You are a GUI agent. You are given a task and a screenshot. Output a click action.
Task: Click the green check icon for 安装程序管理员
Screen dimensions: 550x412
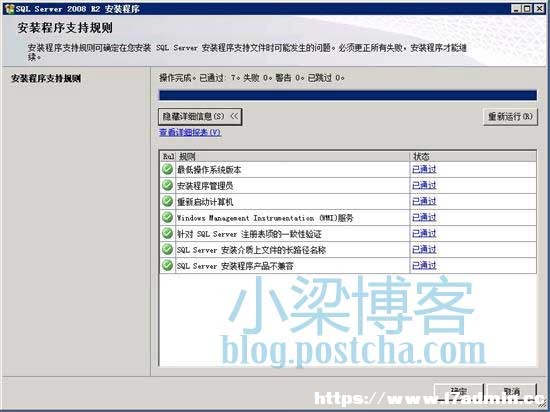(x=167, y=185)
